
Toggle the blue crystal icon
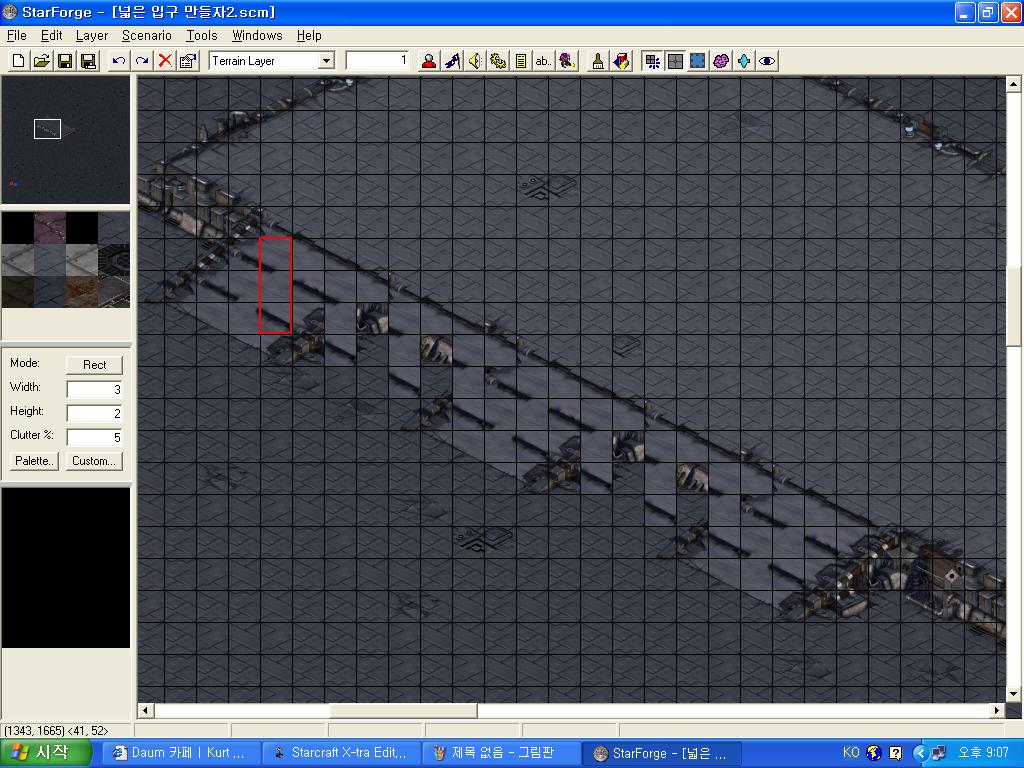(744, 61)
